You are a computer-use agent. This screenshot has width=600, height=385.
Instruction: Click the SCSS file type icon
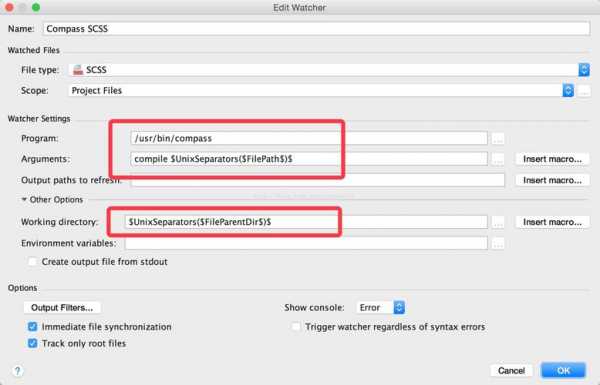[x=78, y=70]
